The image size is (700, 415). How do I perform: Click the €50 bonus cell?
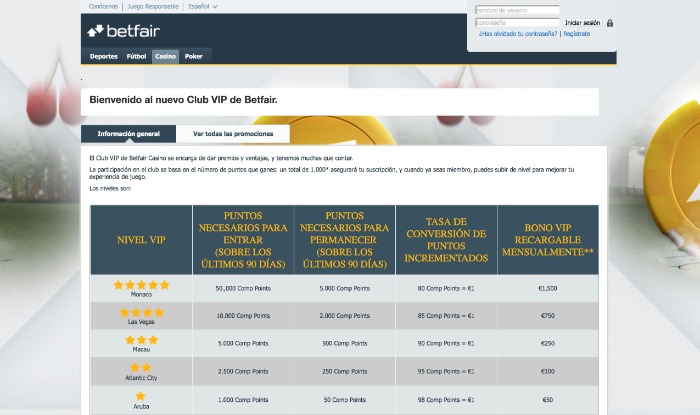point(548,400)
